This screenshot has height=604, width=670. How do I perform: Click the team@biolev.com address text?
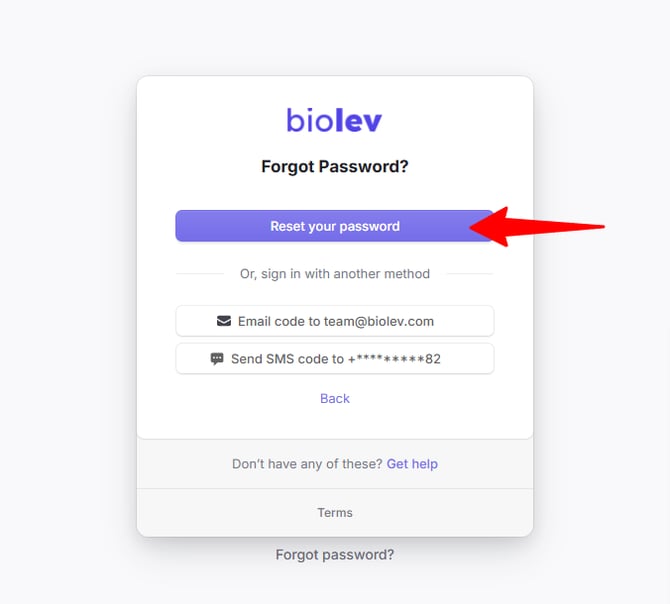click(379, 321)
